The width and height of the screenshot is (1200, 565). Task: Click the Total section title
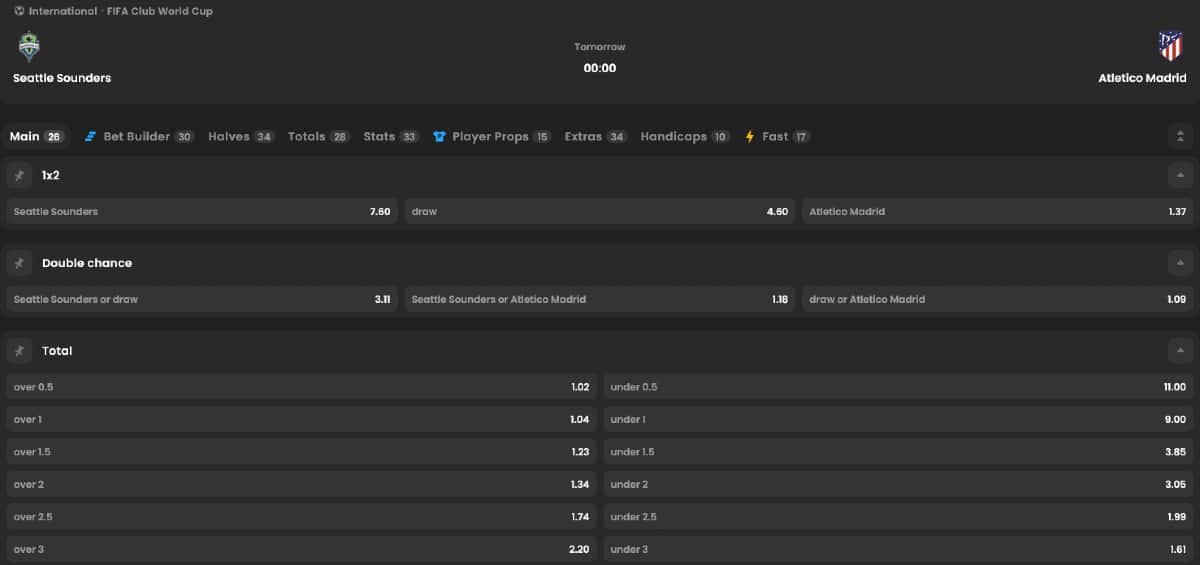click(57, 351)
